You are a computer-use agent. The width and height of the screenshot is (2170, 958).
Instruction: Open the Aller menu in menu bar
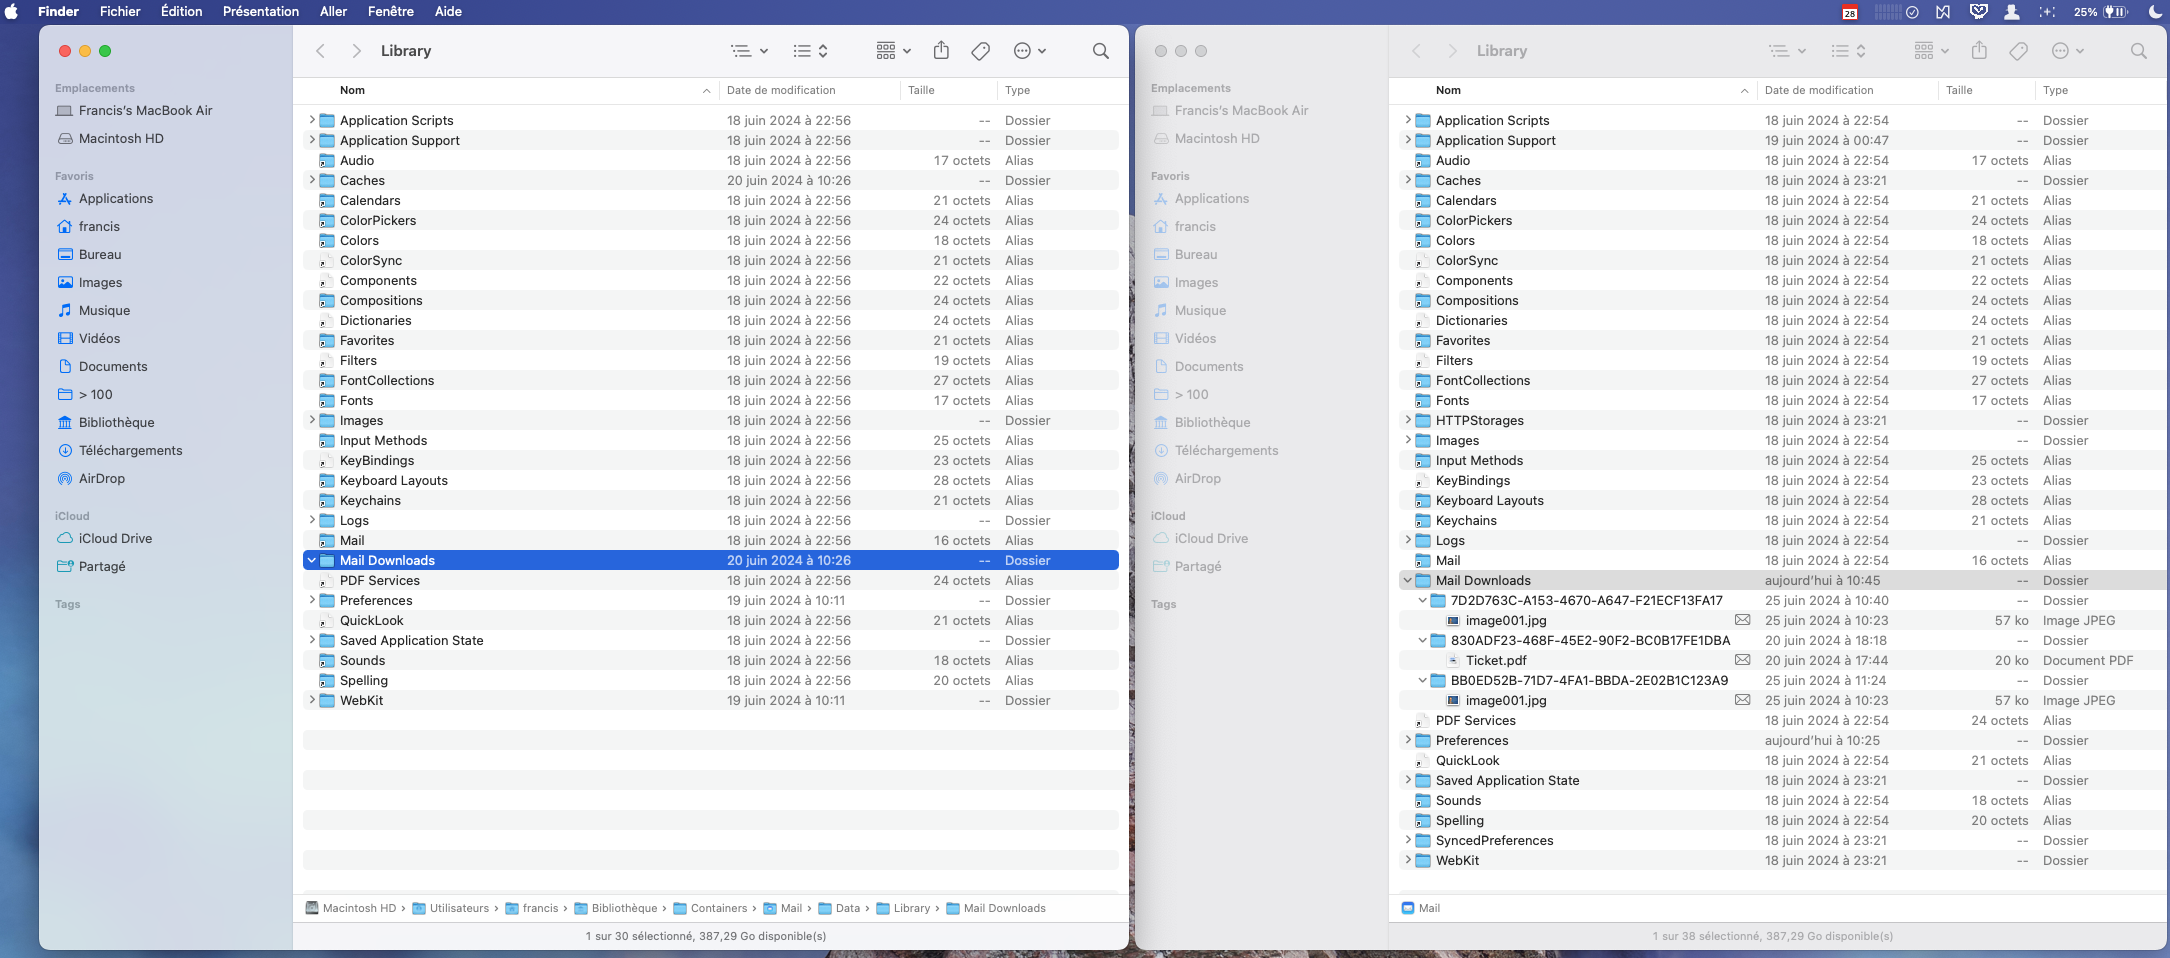[333, 11]
